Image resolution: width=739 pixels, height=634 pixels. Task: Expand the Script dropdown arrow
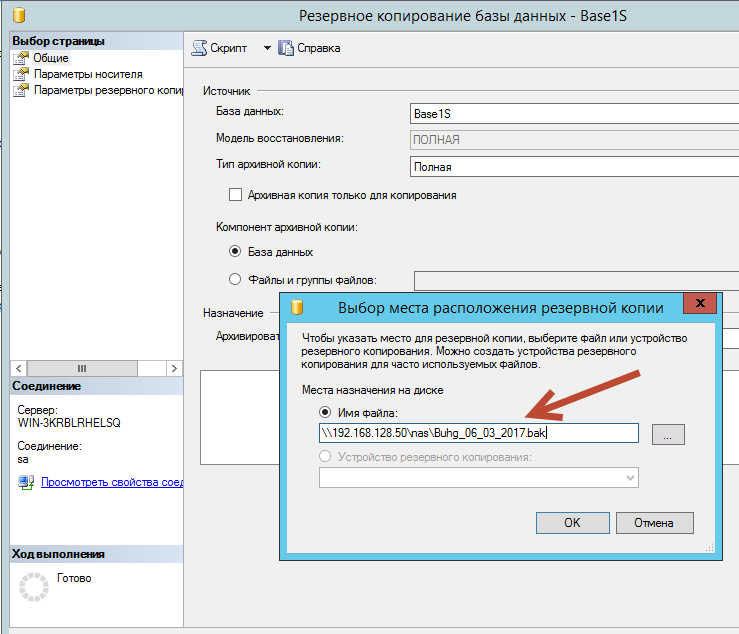pos(267,48)
